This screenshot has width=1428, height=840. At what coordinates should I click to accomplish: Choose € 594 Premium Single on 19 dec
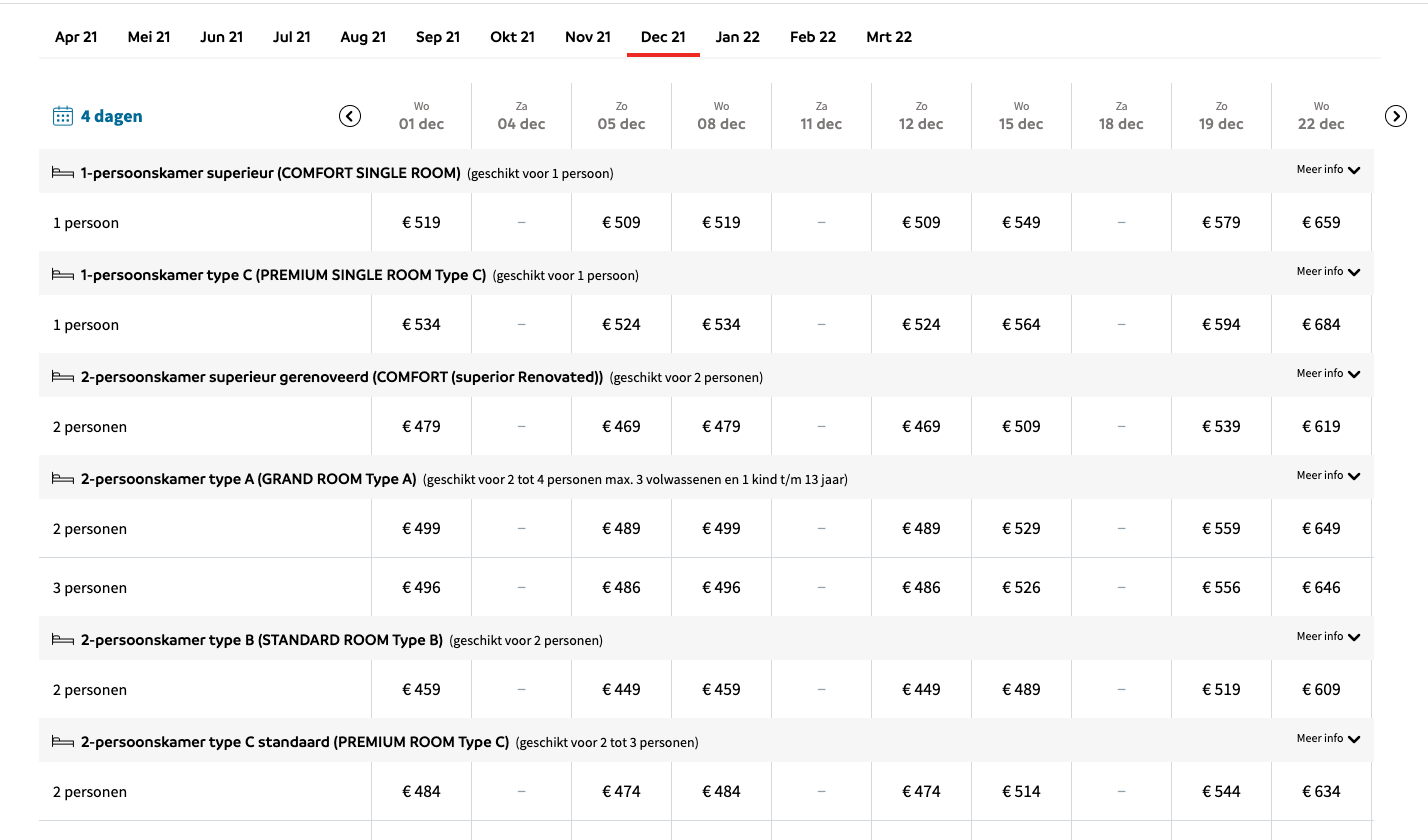point(1221,324)
